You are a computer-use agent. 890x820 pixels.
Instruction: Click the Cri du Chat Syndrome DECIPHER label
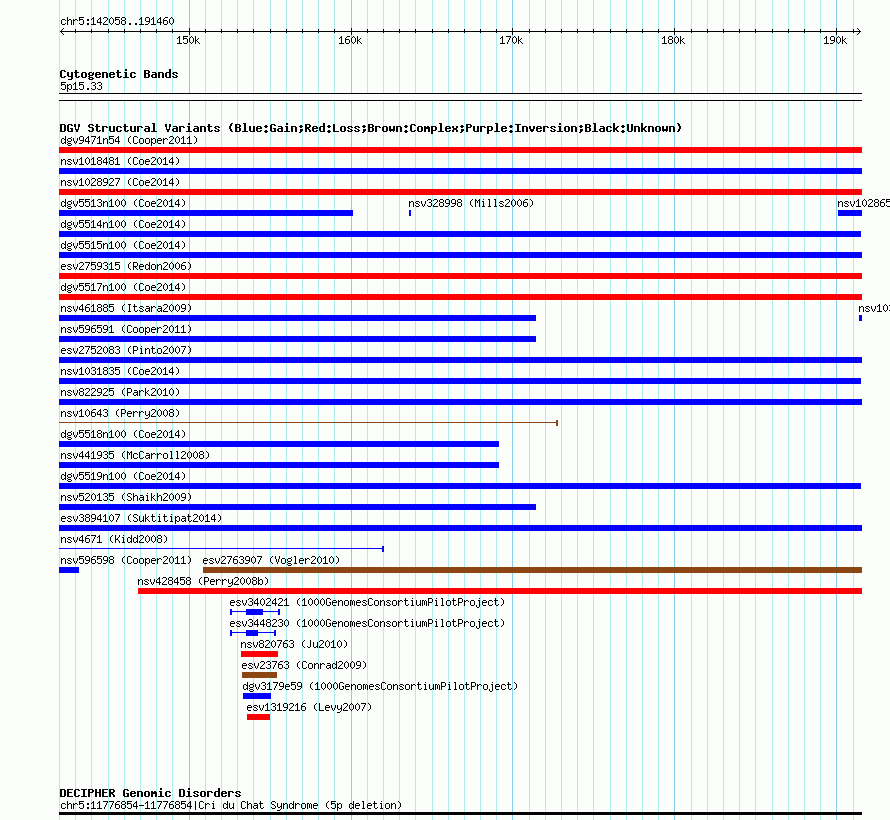pyautogui.click(x=231, y=805)
